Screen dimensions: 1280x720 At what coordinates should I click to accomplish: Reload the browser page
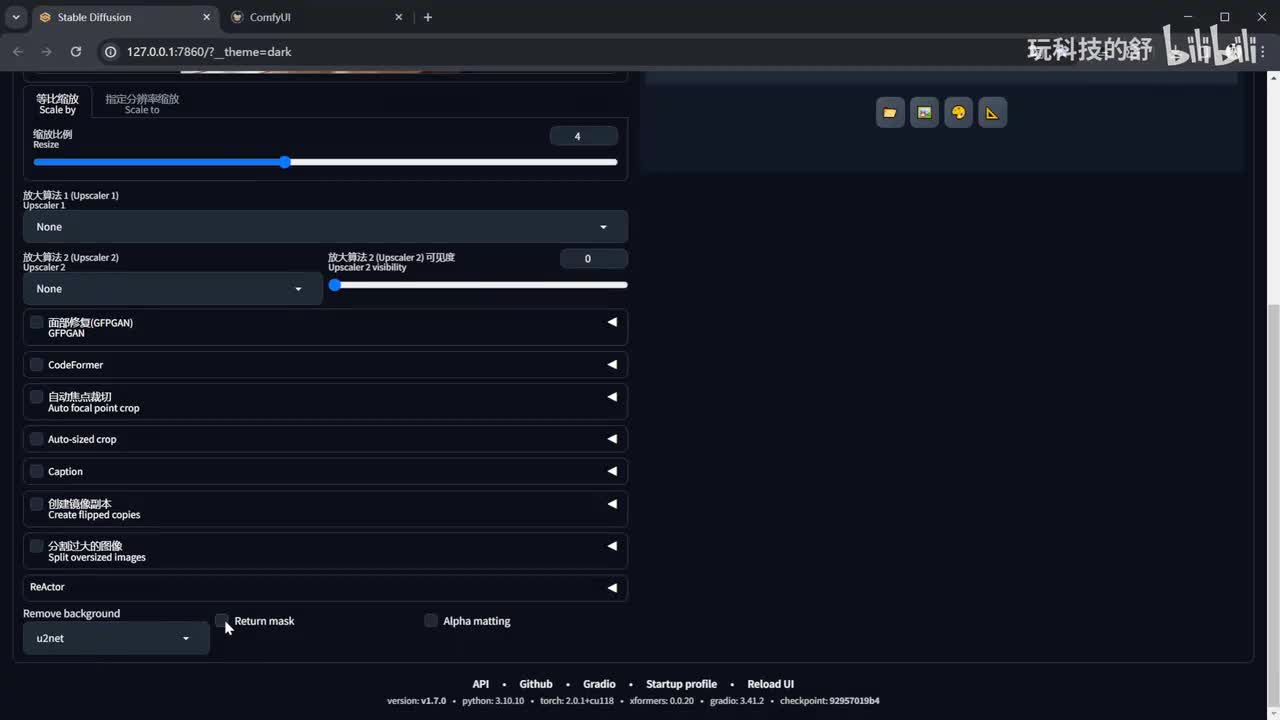76,51
